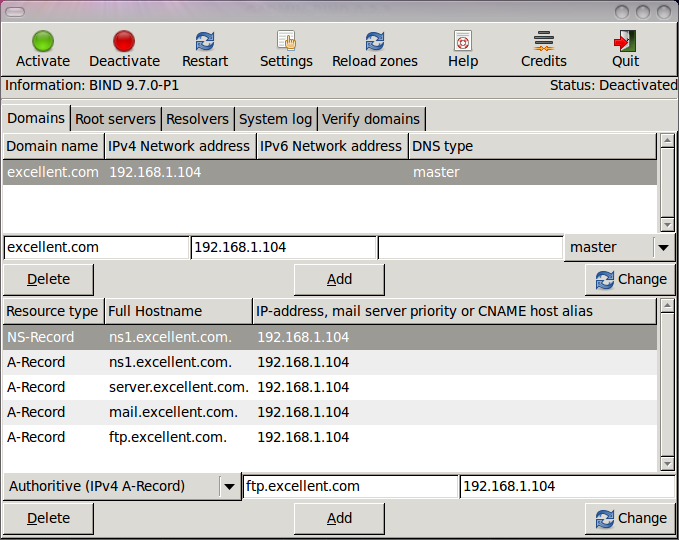Click the domain name input field
The image size is (679, 540).
pos(97,247)
